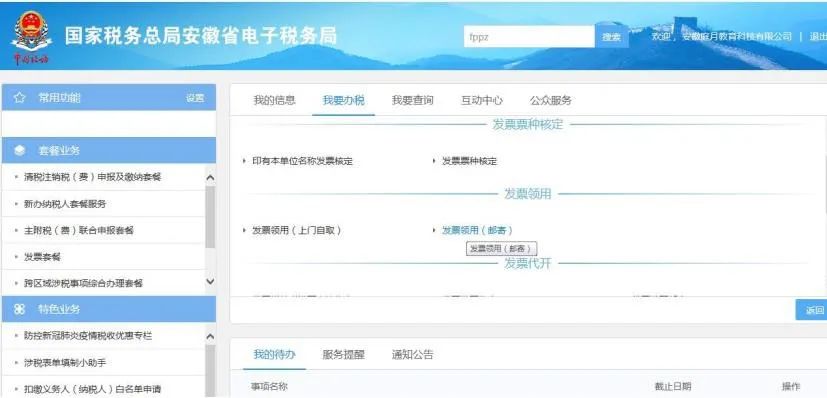Select 新办纳税人套餐服务

click(x=65, y=203)
